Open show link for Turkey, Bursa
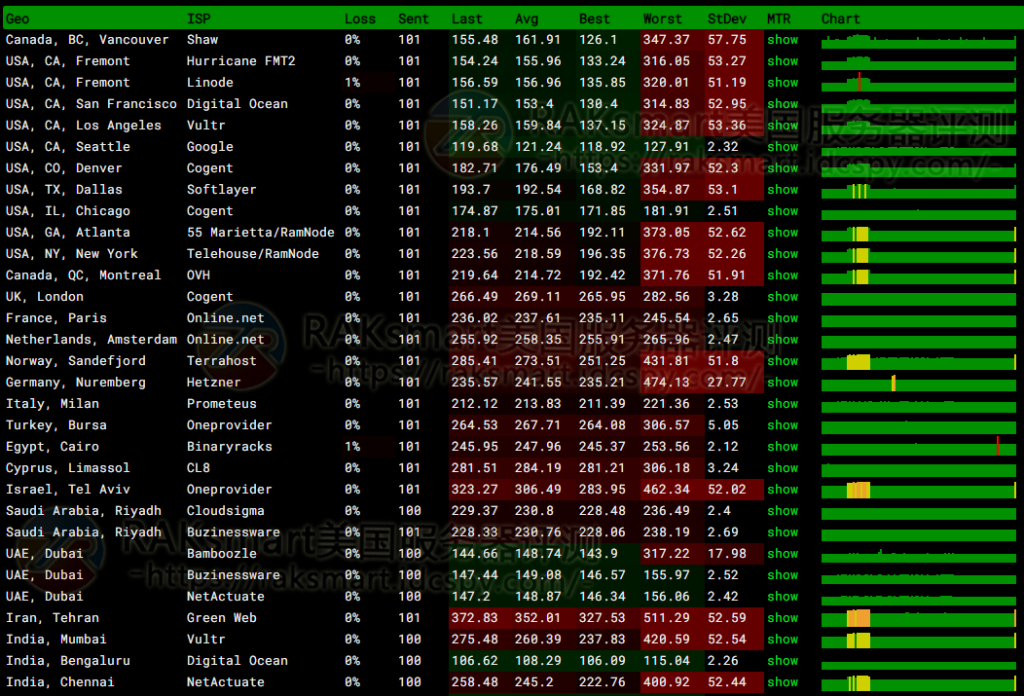Screen dimensions: 1024x696 coord(782,425)
